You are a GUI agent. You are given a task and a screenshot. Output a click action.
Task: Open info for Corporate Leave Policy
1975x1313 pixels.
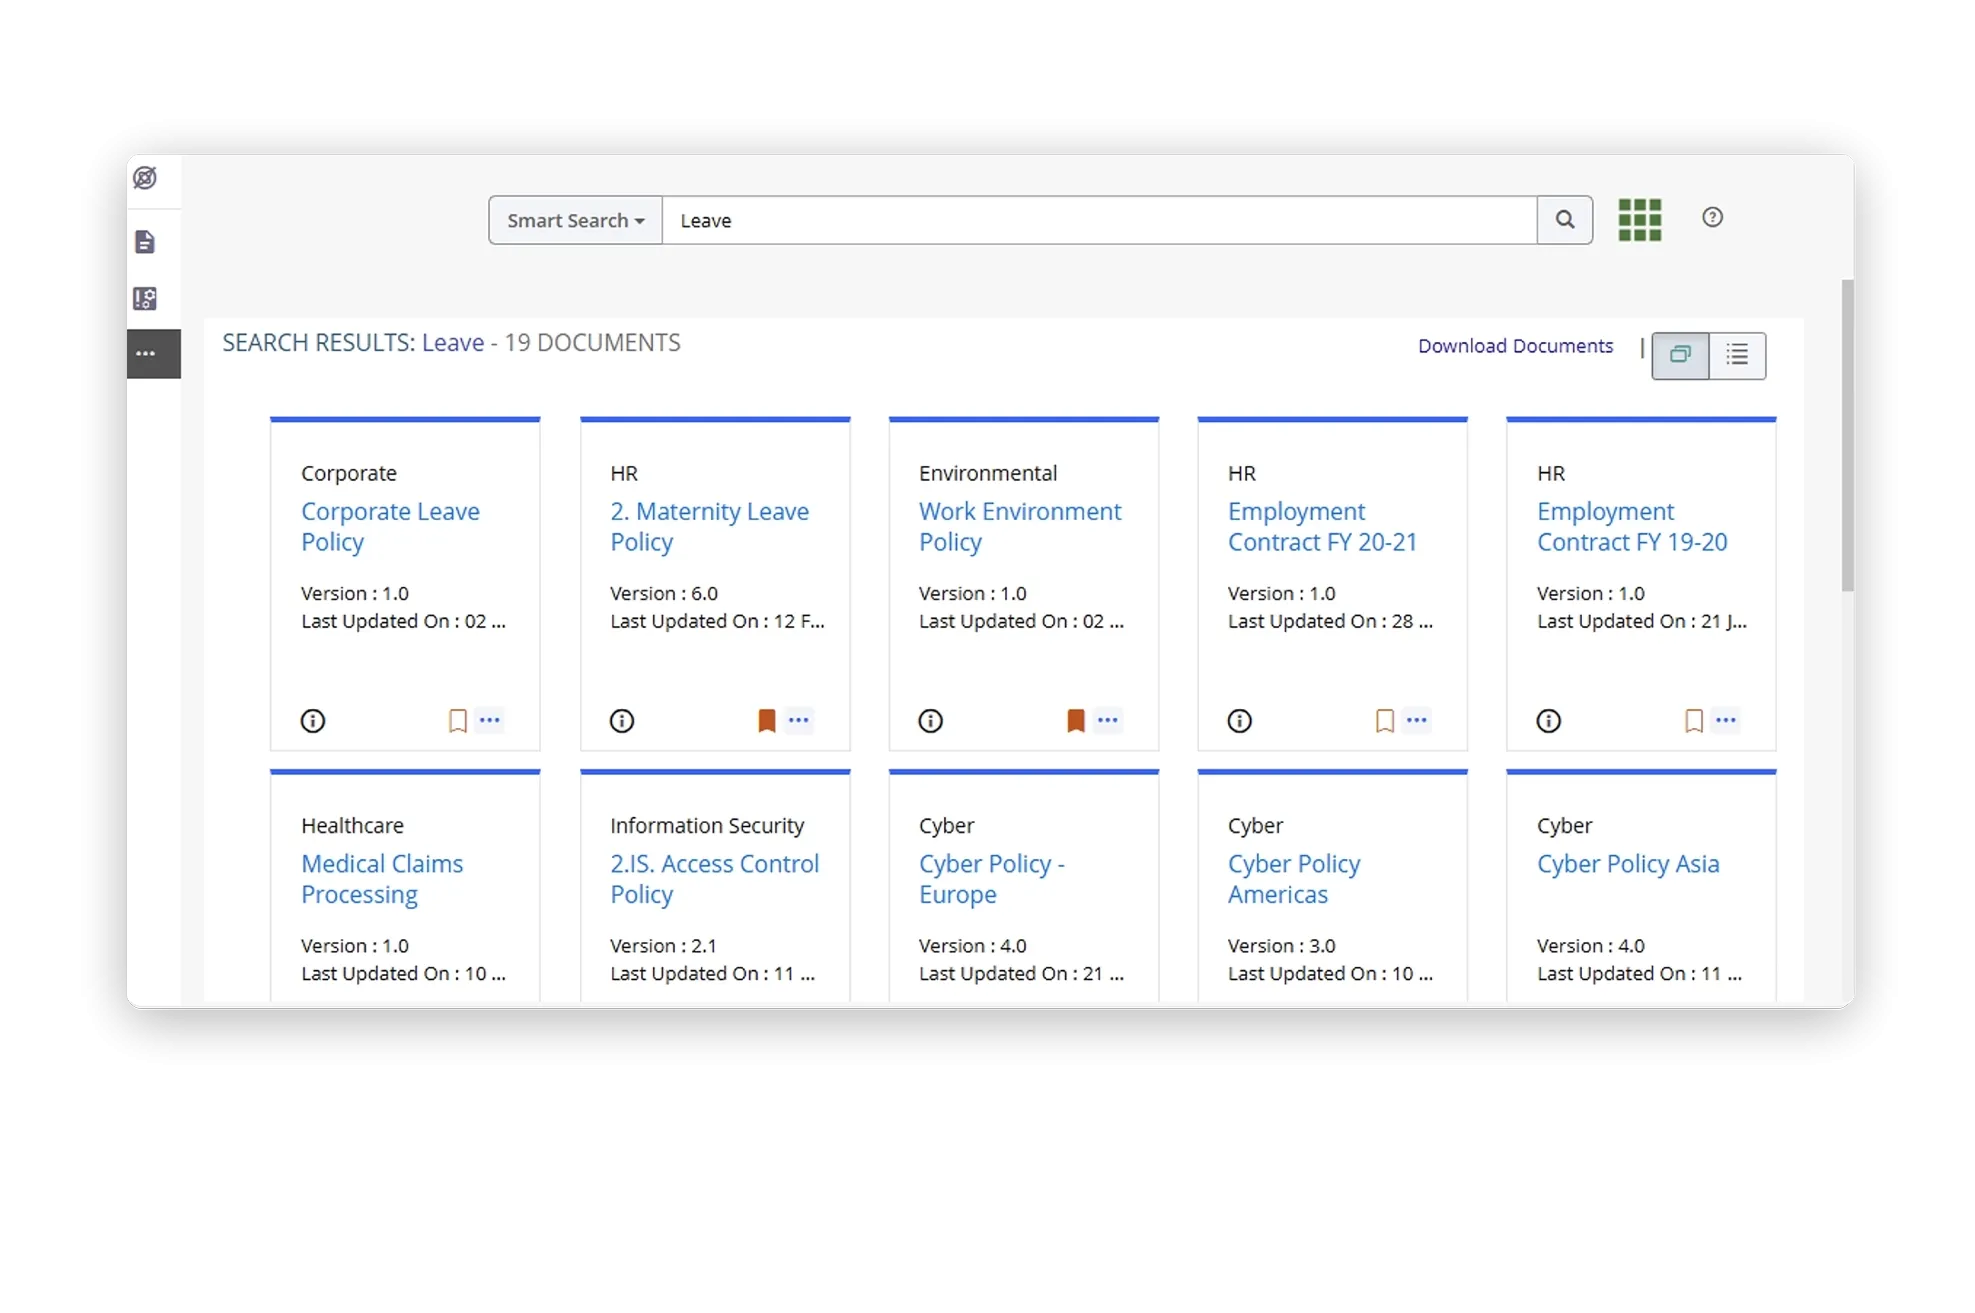point(313,721)
